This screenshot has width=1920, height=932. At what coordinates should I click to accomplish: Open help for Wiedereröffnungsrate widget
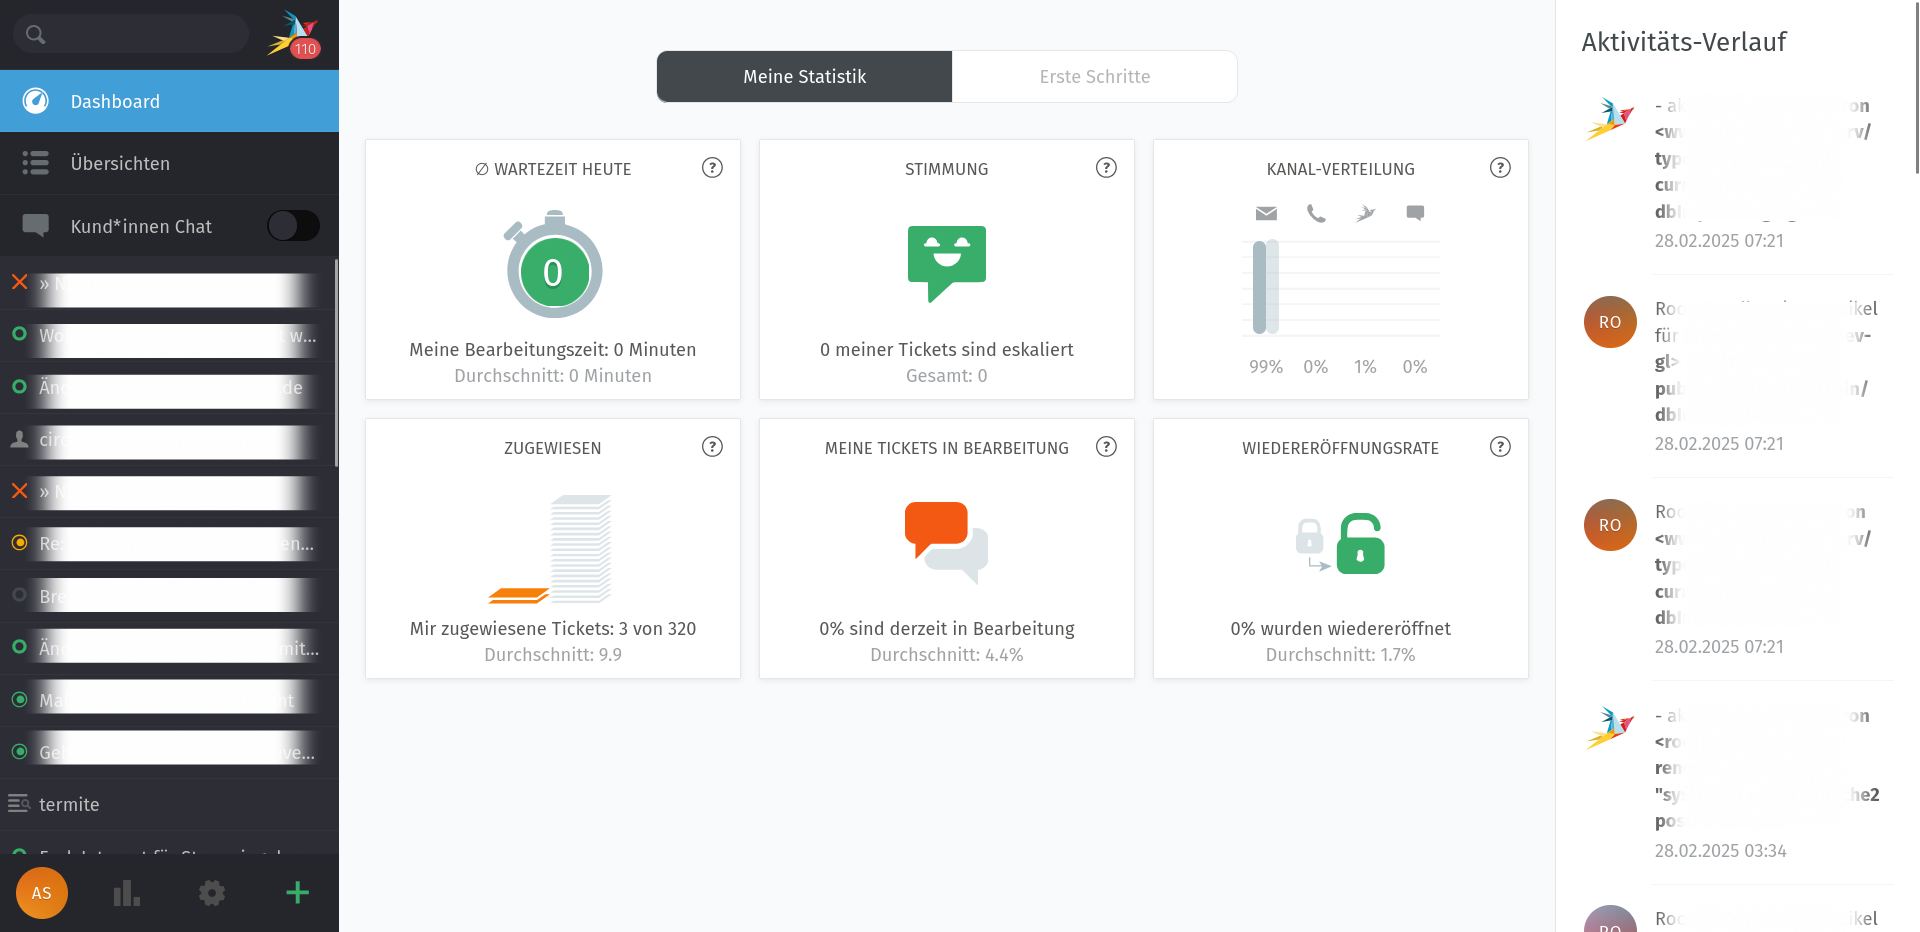1500,447
